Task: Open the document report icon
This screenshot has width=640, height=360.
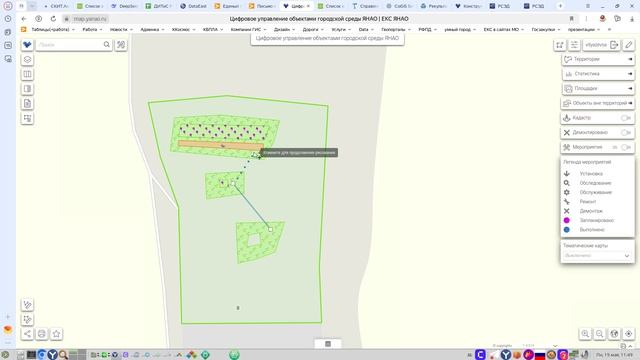Action: (27, 104)
